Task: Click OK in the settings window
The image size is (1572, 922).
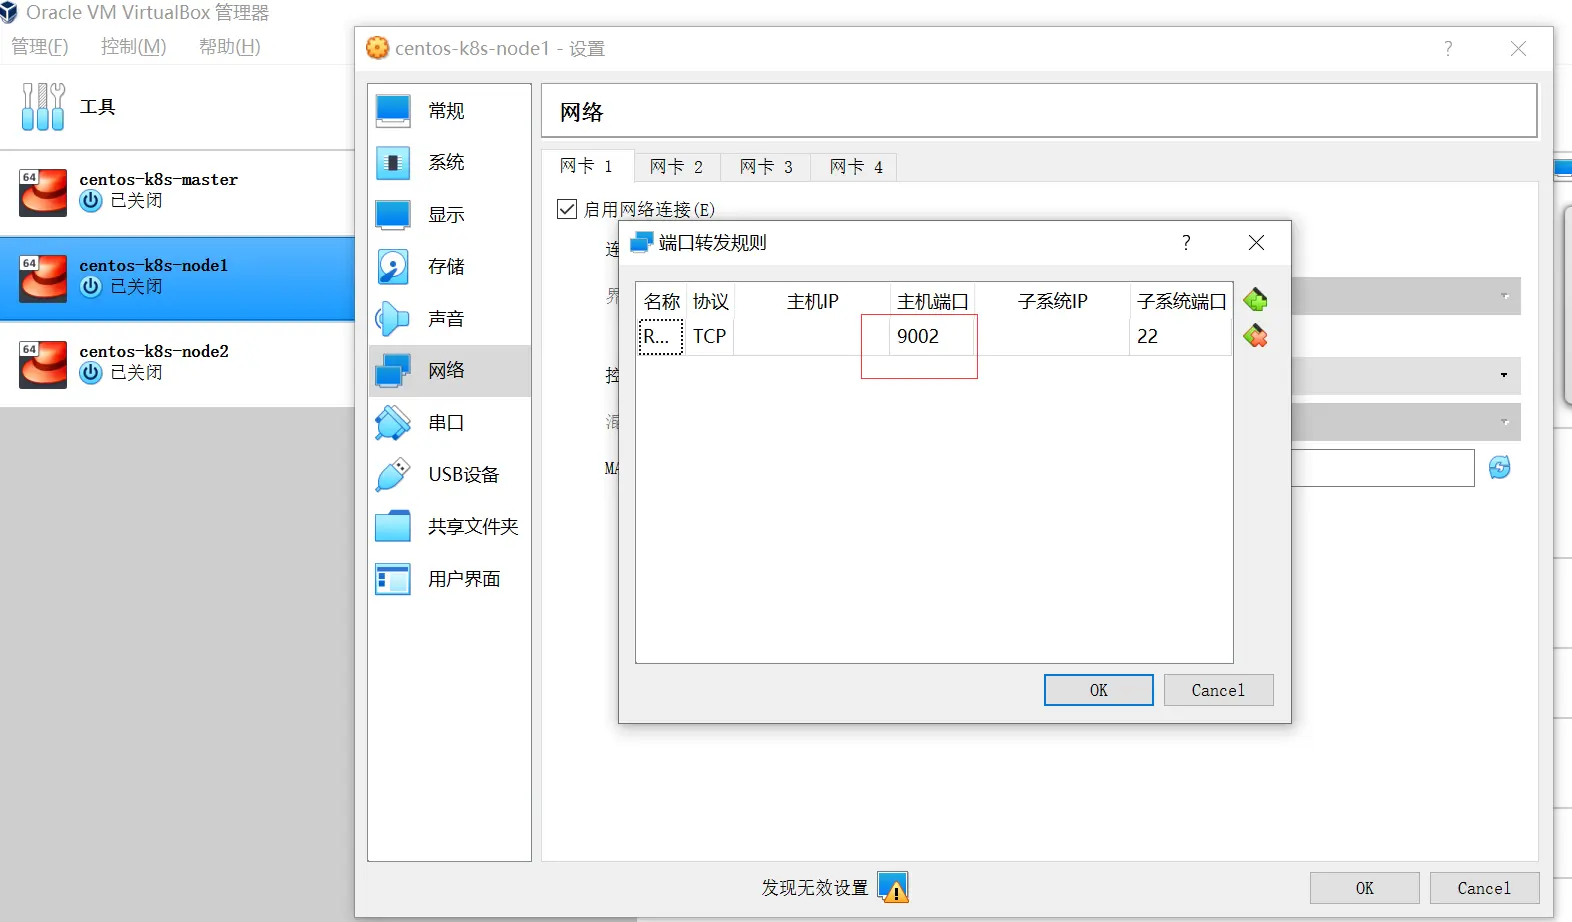Action: coord(1365,888)
